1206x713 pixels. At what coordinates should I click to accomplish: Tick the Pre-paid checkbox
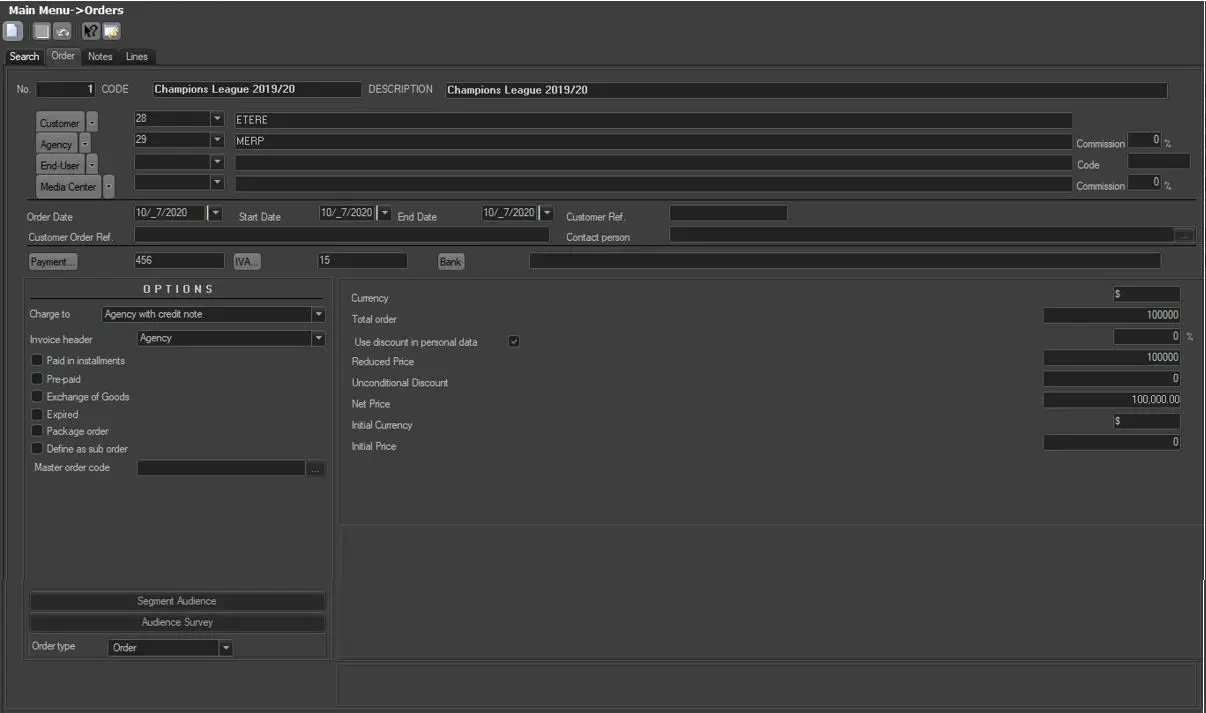(x=37, y=379)
